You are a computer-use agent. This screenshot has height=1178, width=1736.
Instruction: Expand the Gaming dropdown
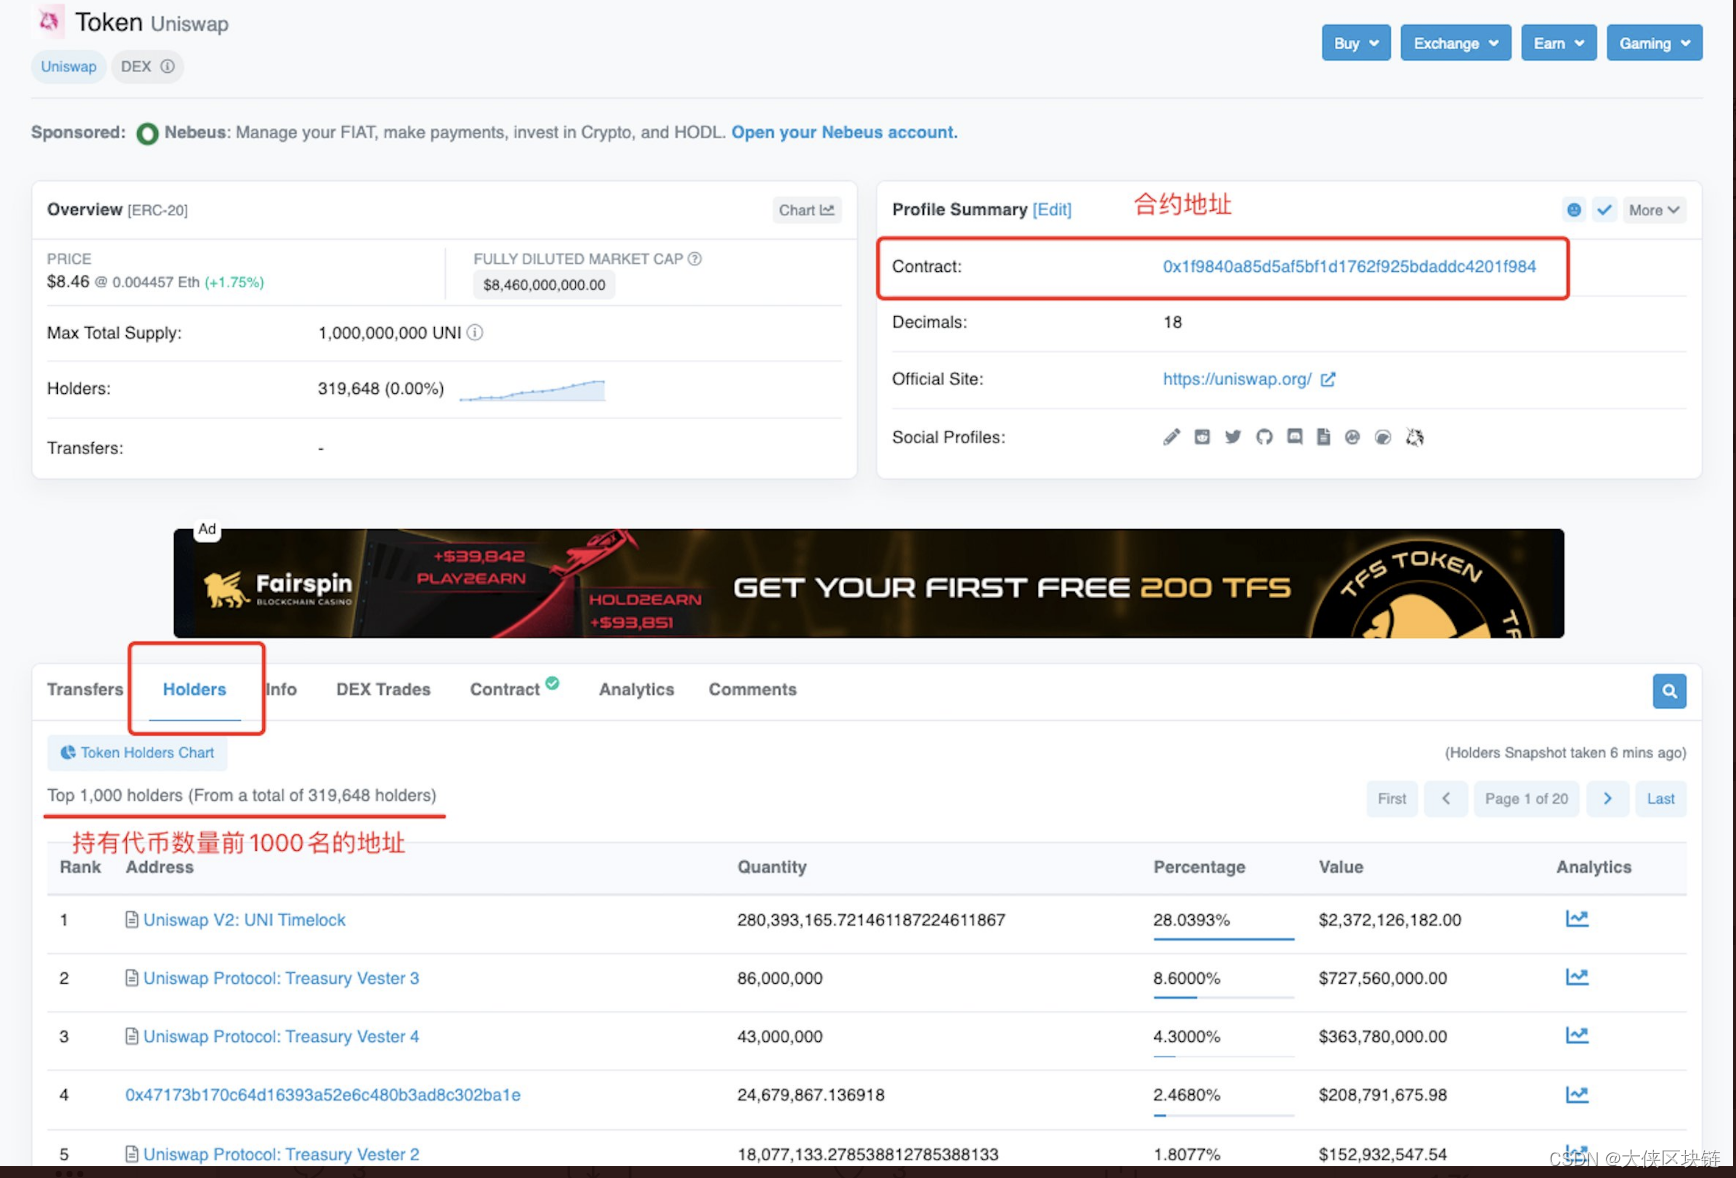tap(1653, 43)
